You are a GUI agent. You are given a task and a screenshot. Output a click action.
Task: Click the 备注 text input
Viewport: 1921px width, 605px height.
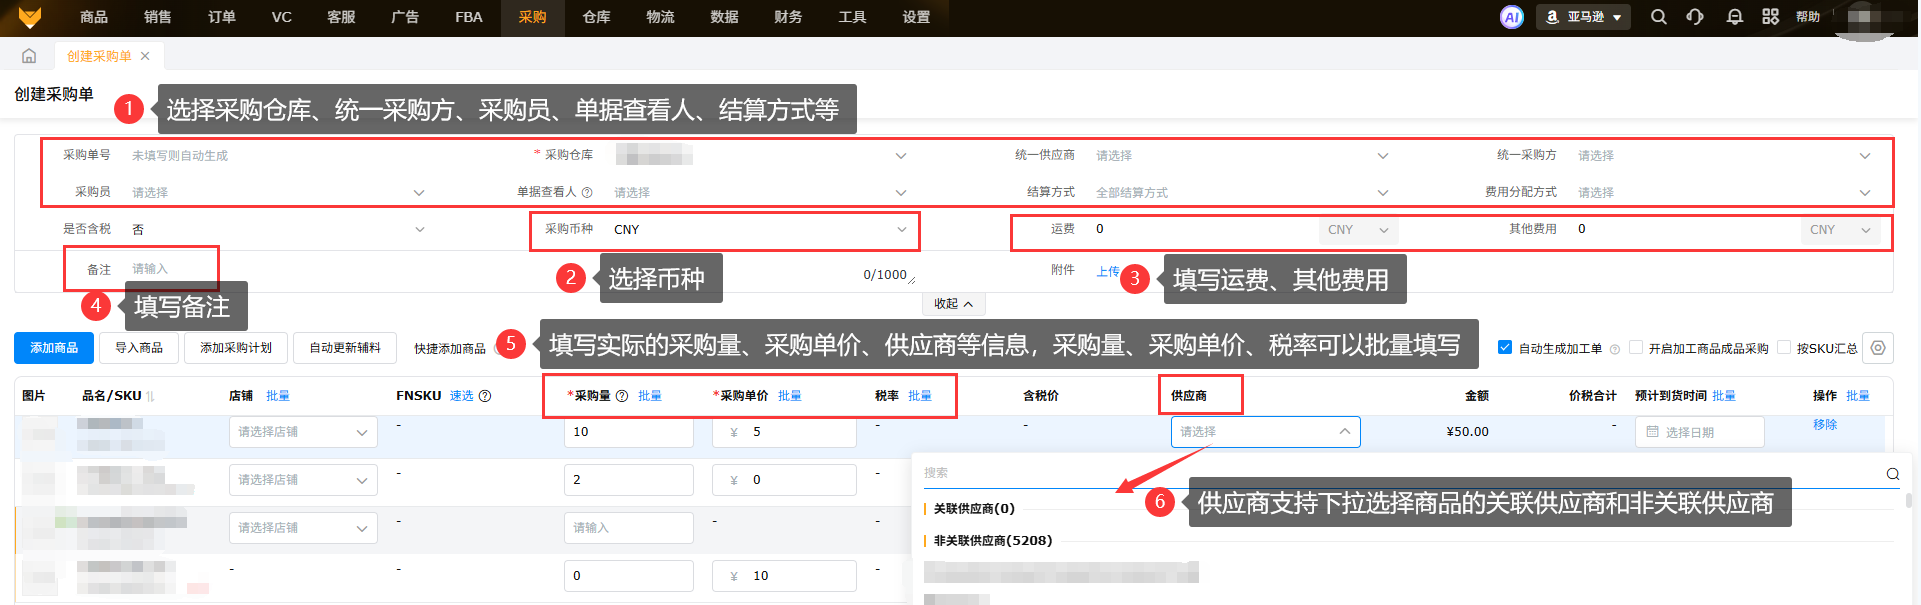(520, 269)
